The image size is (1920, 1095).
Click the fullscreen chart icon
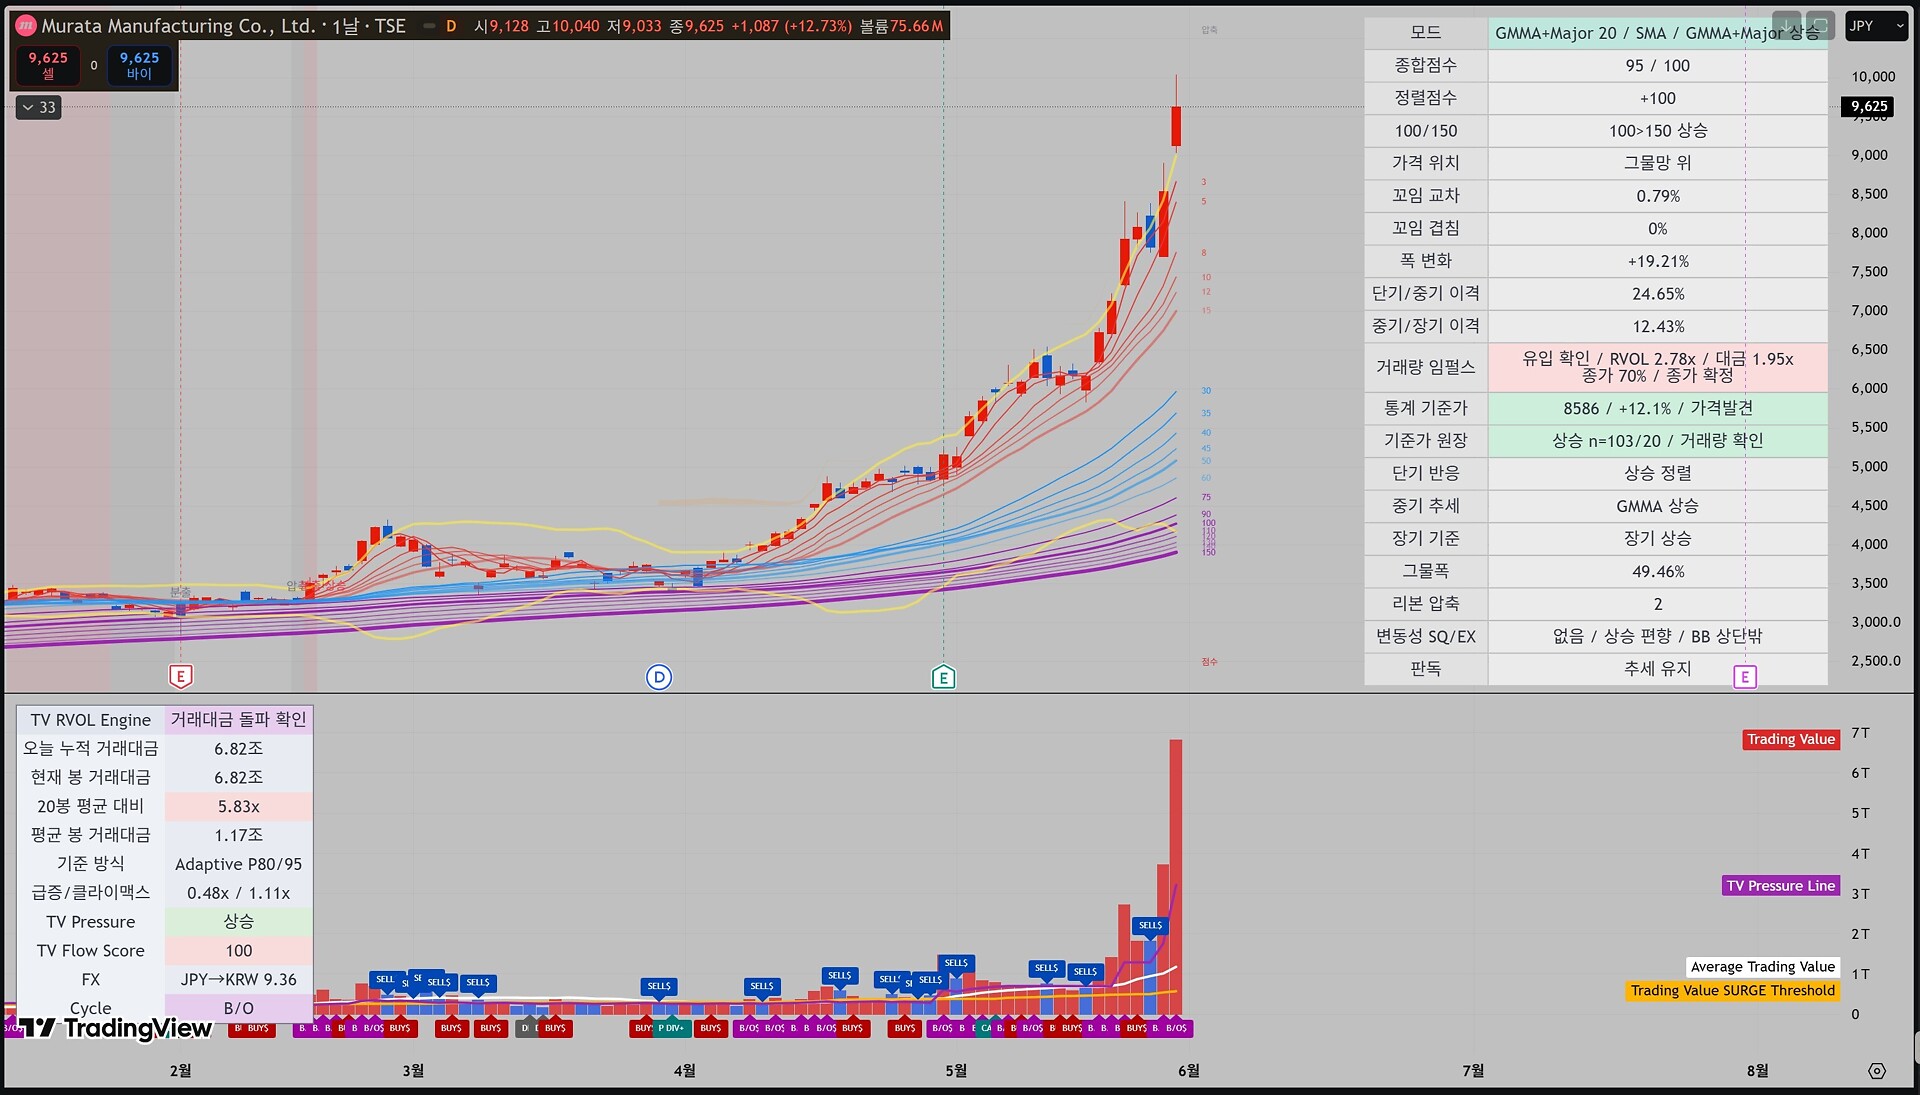pyautogui.click(x=1819, y=25)
